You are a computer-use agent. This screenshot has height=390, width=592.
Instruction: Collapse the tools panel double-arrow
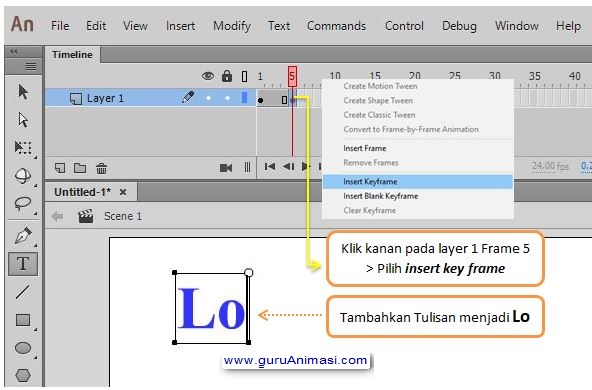pos(14,51)
